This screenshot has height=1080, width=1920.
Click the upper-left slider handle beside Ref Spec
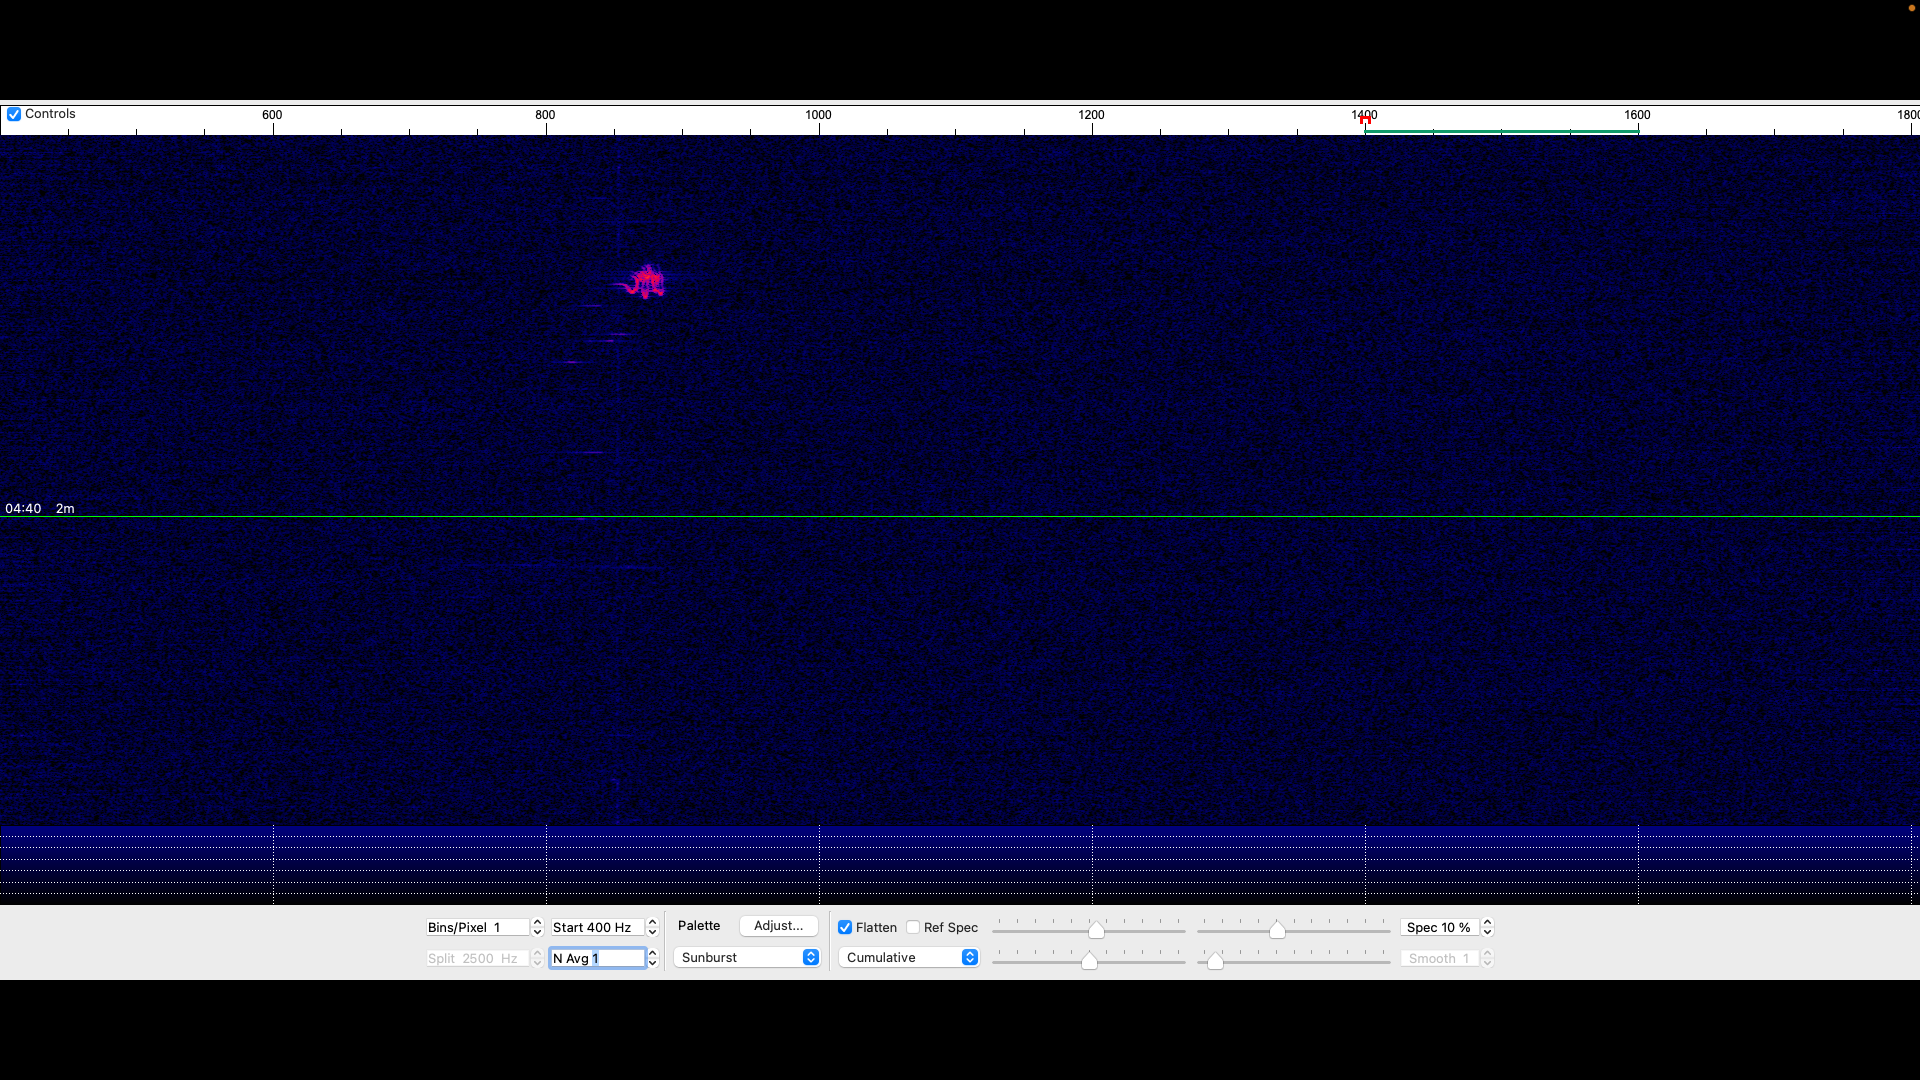[1096, 930]
